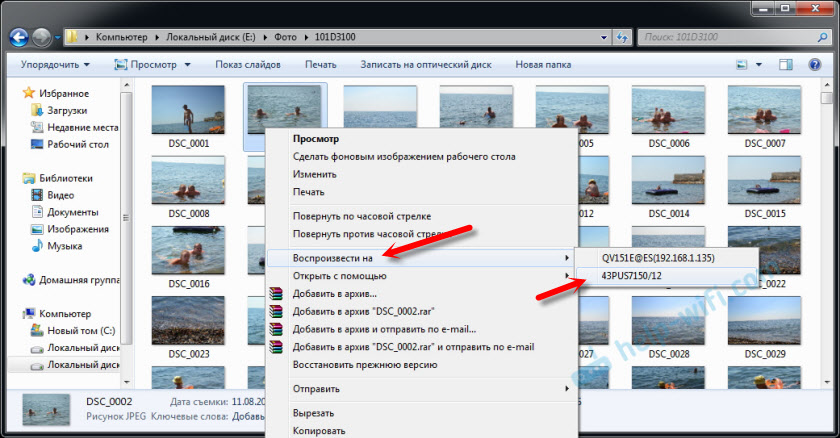Select Компьютер in navigation pane
840x438 pixels.
[57, 314]
